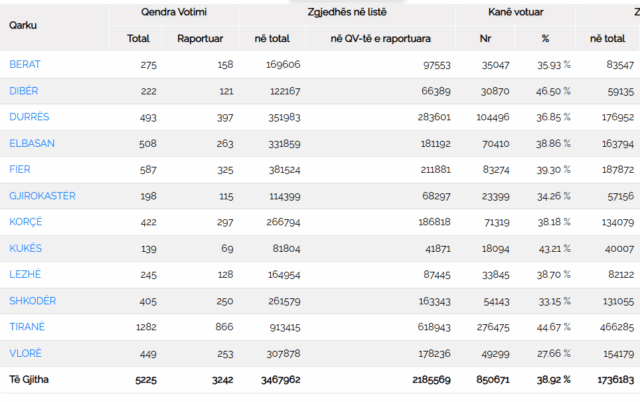Screen dimensions: 640x402
Task: Open the GJIROKASTËR district link
Action: coord(42,196)
